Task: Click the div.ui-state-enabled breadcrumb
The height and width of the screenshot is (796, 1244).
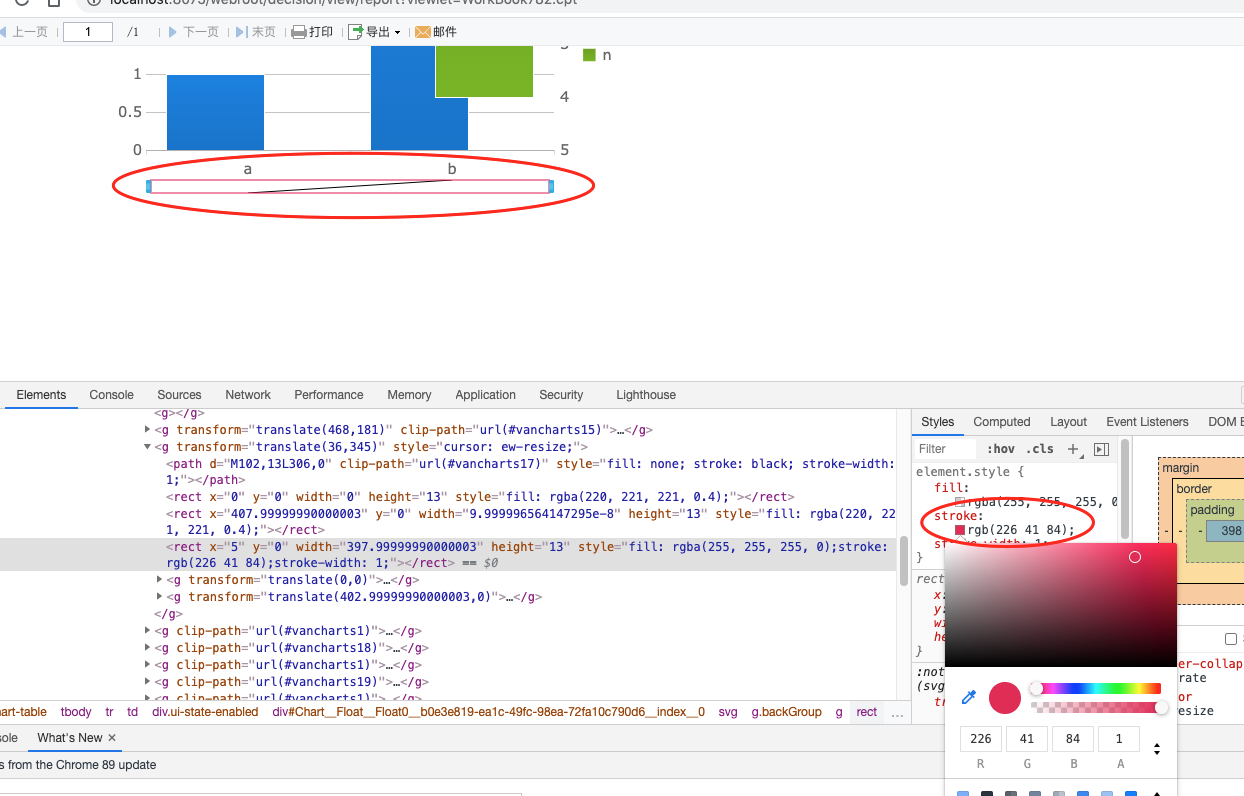Action: (205, 712)
